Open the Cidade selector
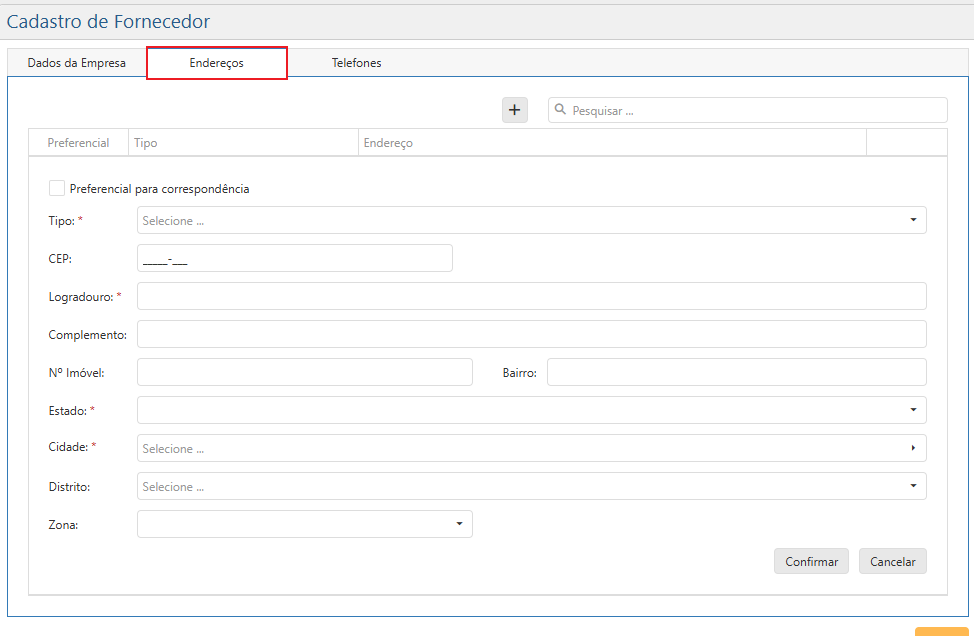This screenshot has width=974, height=636. (531, 448)
